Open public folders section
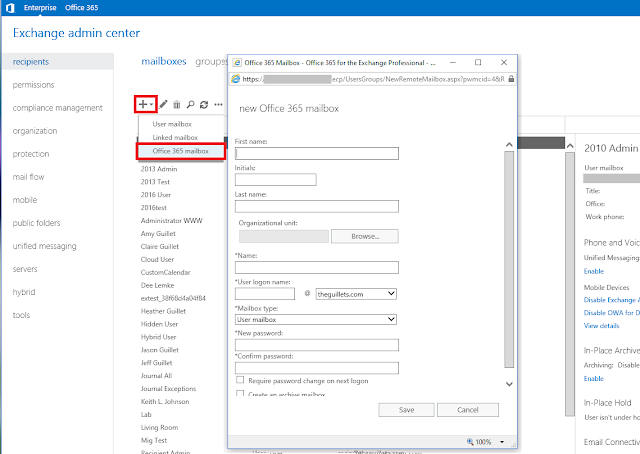The height and width of the screenshot is (454, 640). click(36, 223)
